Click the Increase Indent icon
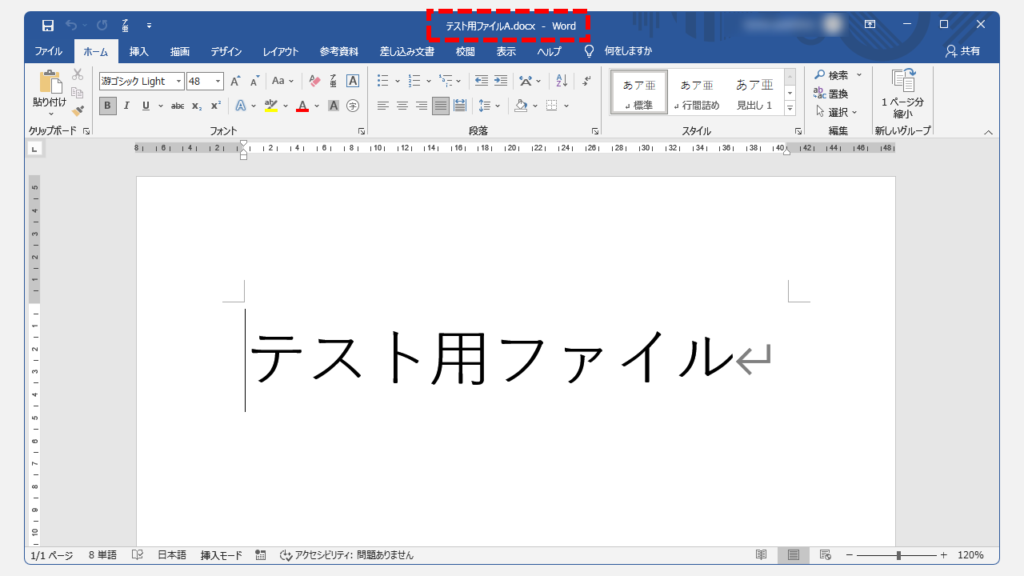The image size is (1024, 576). click(500, 81)
